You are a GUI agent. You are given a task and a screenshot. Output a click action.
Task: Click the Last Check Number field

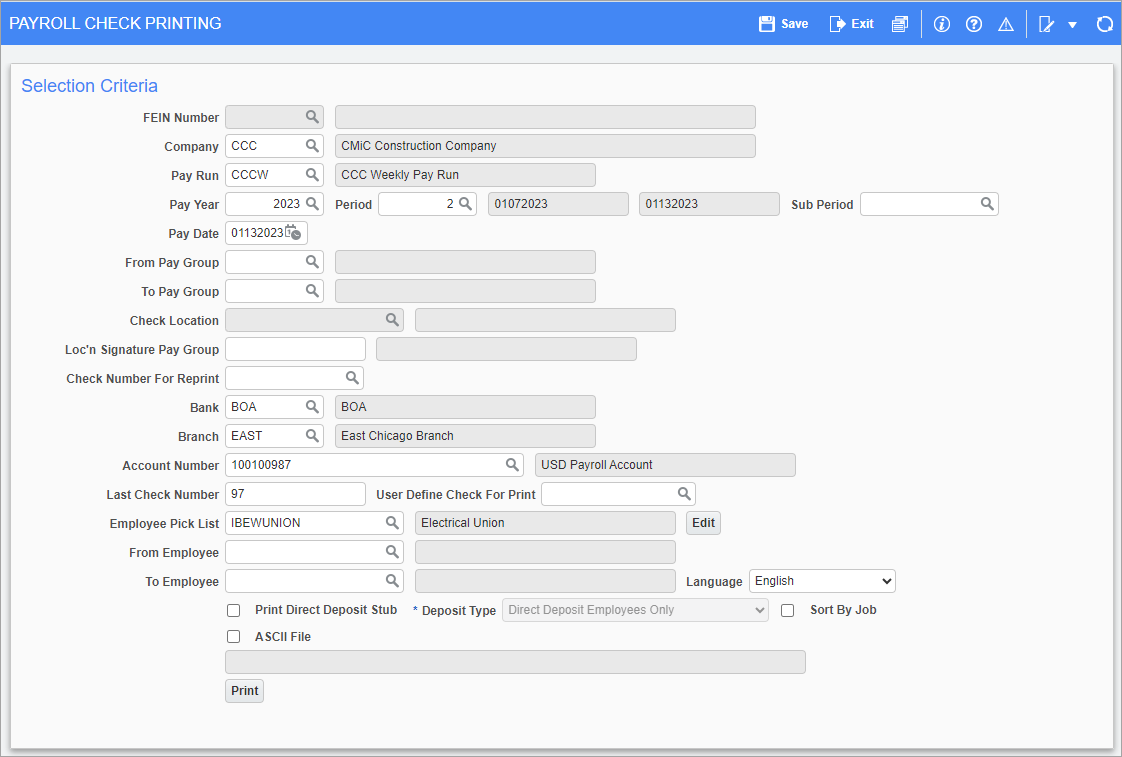[296, 494]
